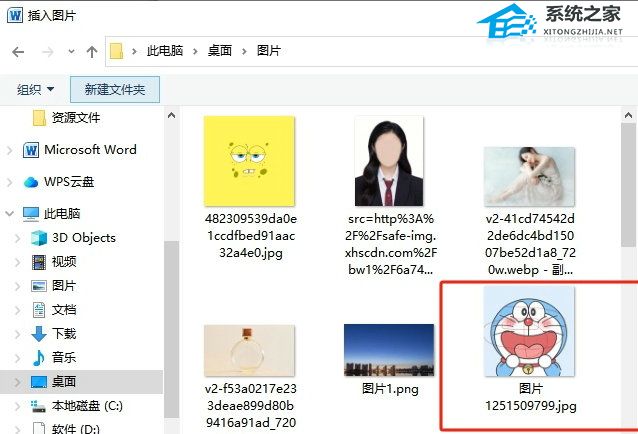Click the Microsoft Word sidebar icon
The image size is (638, 434).
click(31, 150)
